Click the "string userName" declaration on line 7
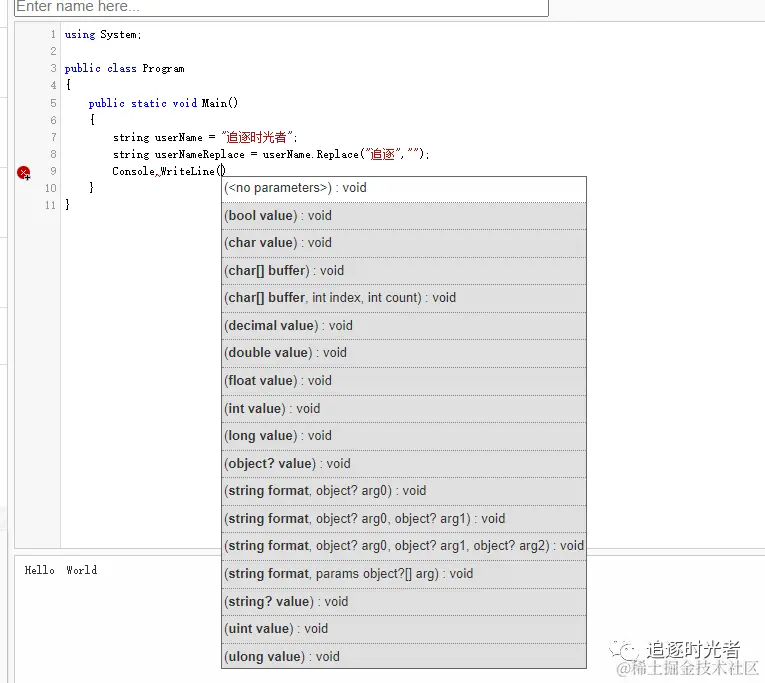The image size is (765, 683). [x=205, y=137]
